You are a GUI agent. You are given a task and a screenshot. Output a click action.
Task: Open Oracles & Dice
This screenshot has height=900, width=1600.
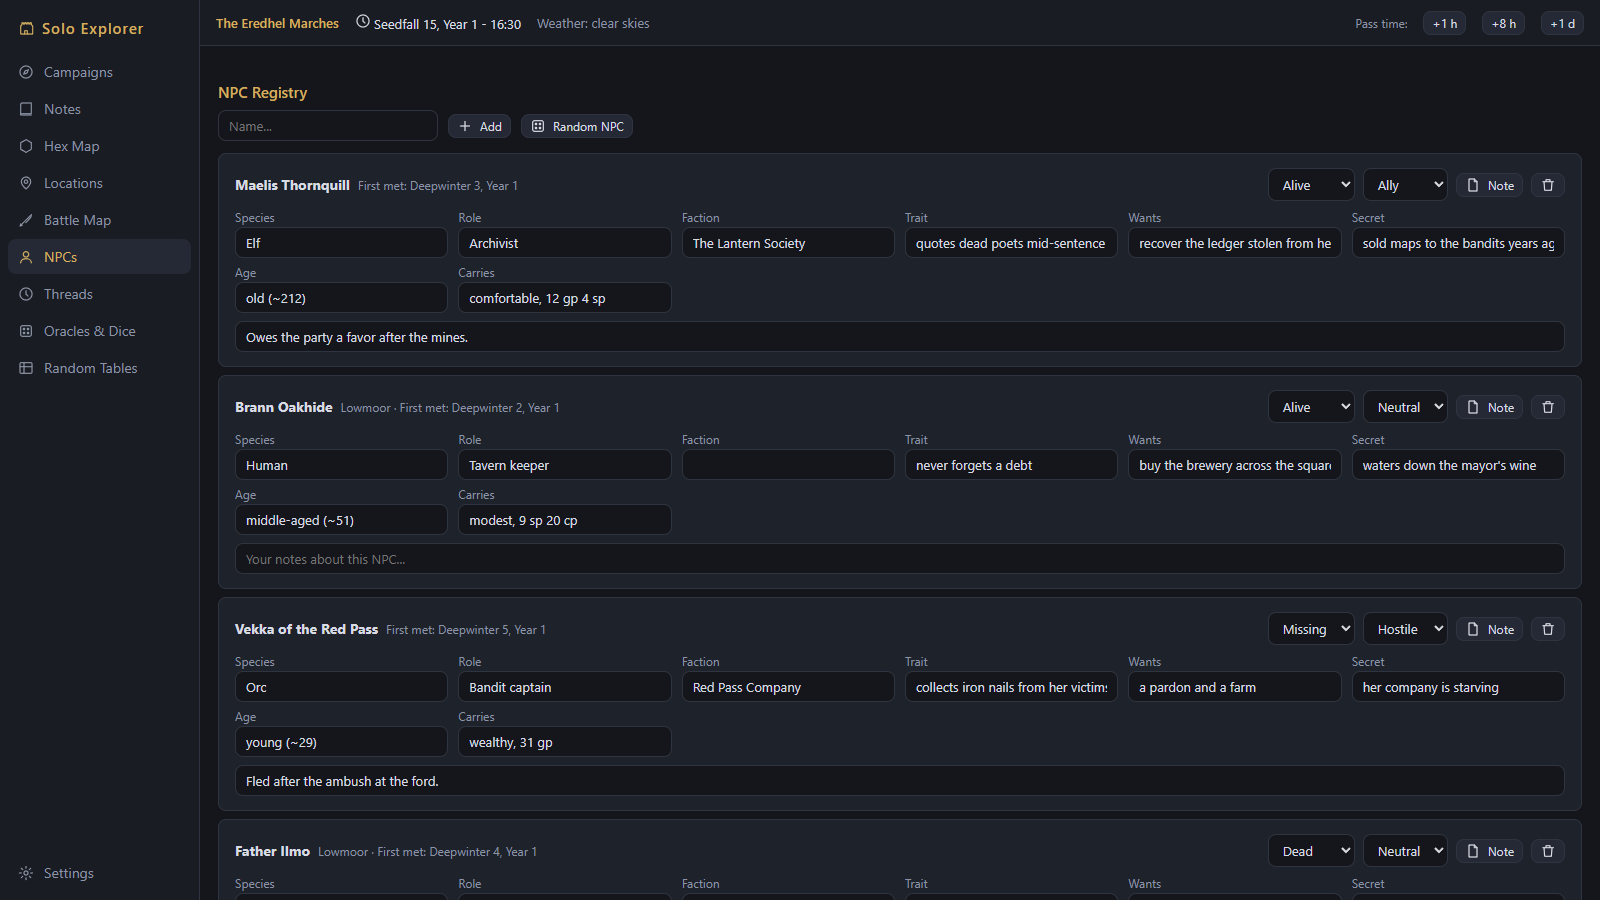click(x=99, y=331)
